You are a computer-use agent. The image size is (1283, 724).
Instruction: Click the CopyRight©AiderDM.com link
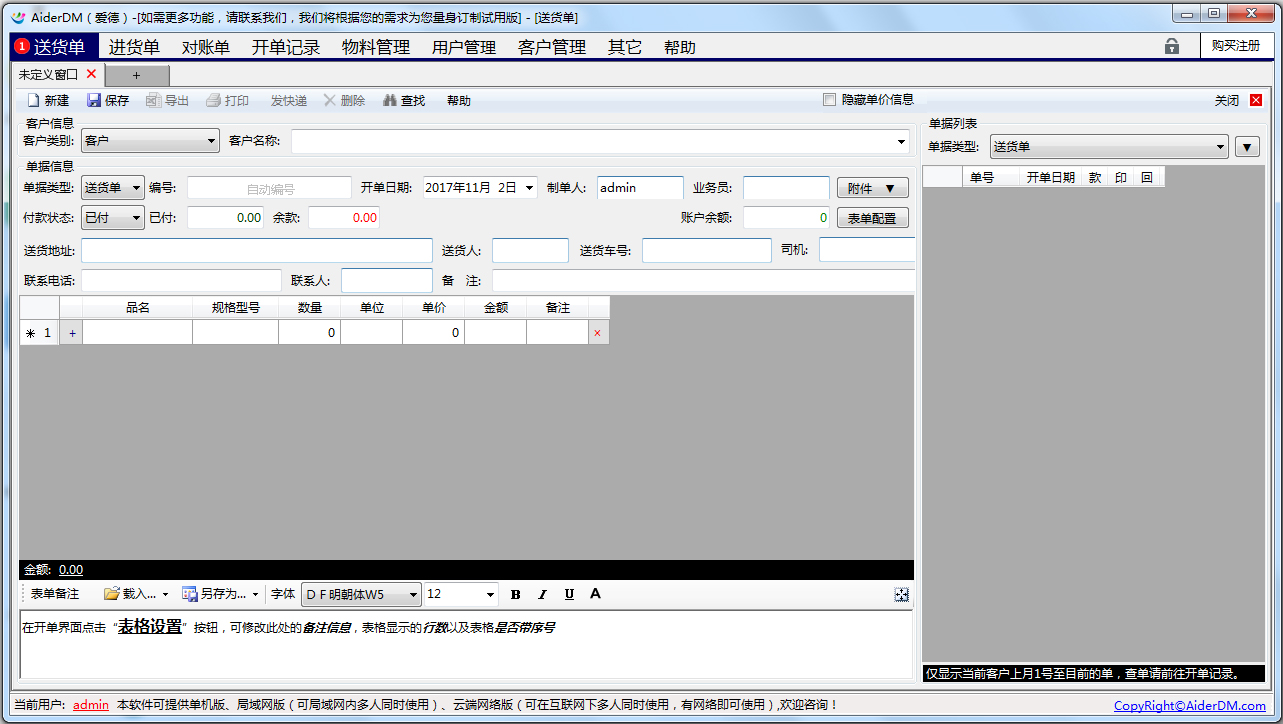click(x=1190, y=706)
